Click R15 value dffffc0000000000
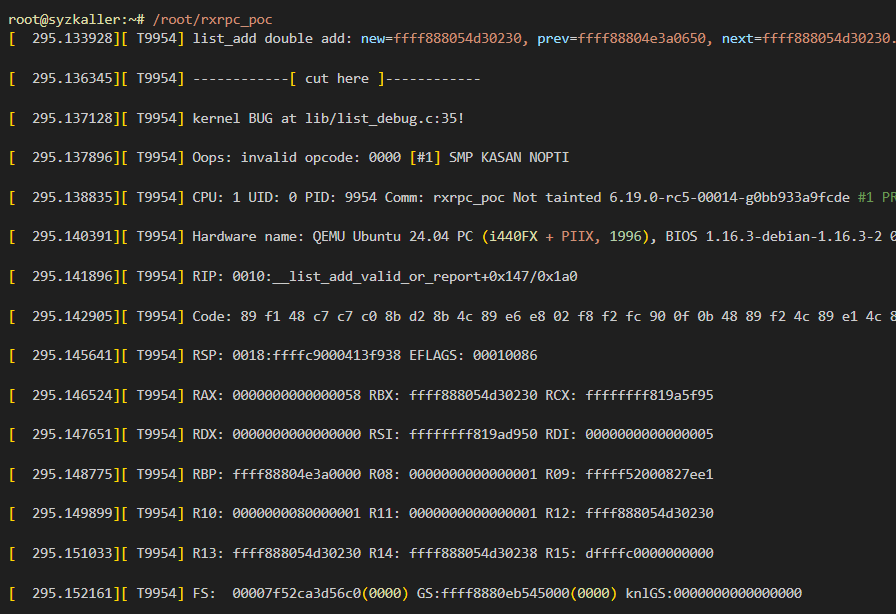 649,553
